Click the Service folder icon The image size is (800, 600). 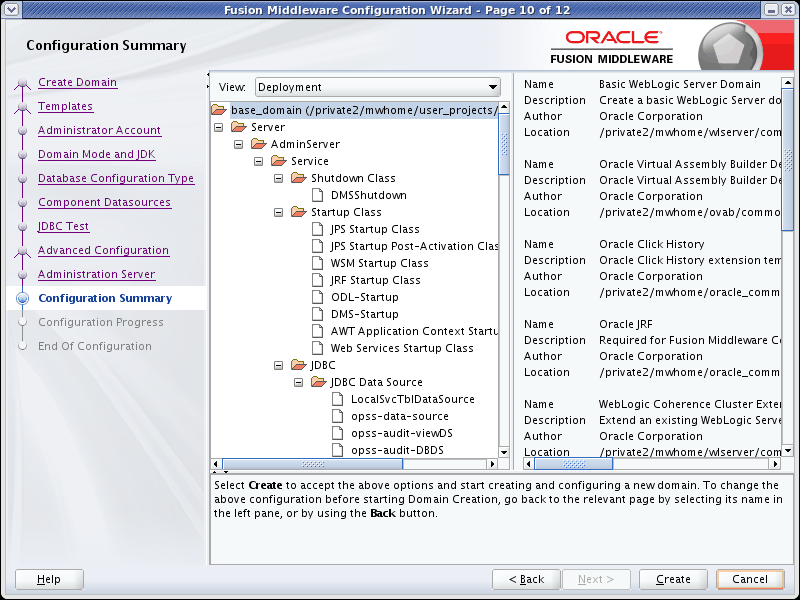click(x=279, y=161)
